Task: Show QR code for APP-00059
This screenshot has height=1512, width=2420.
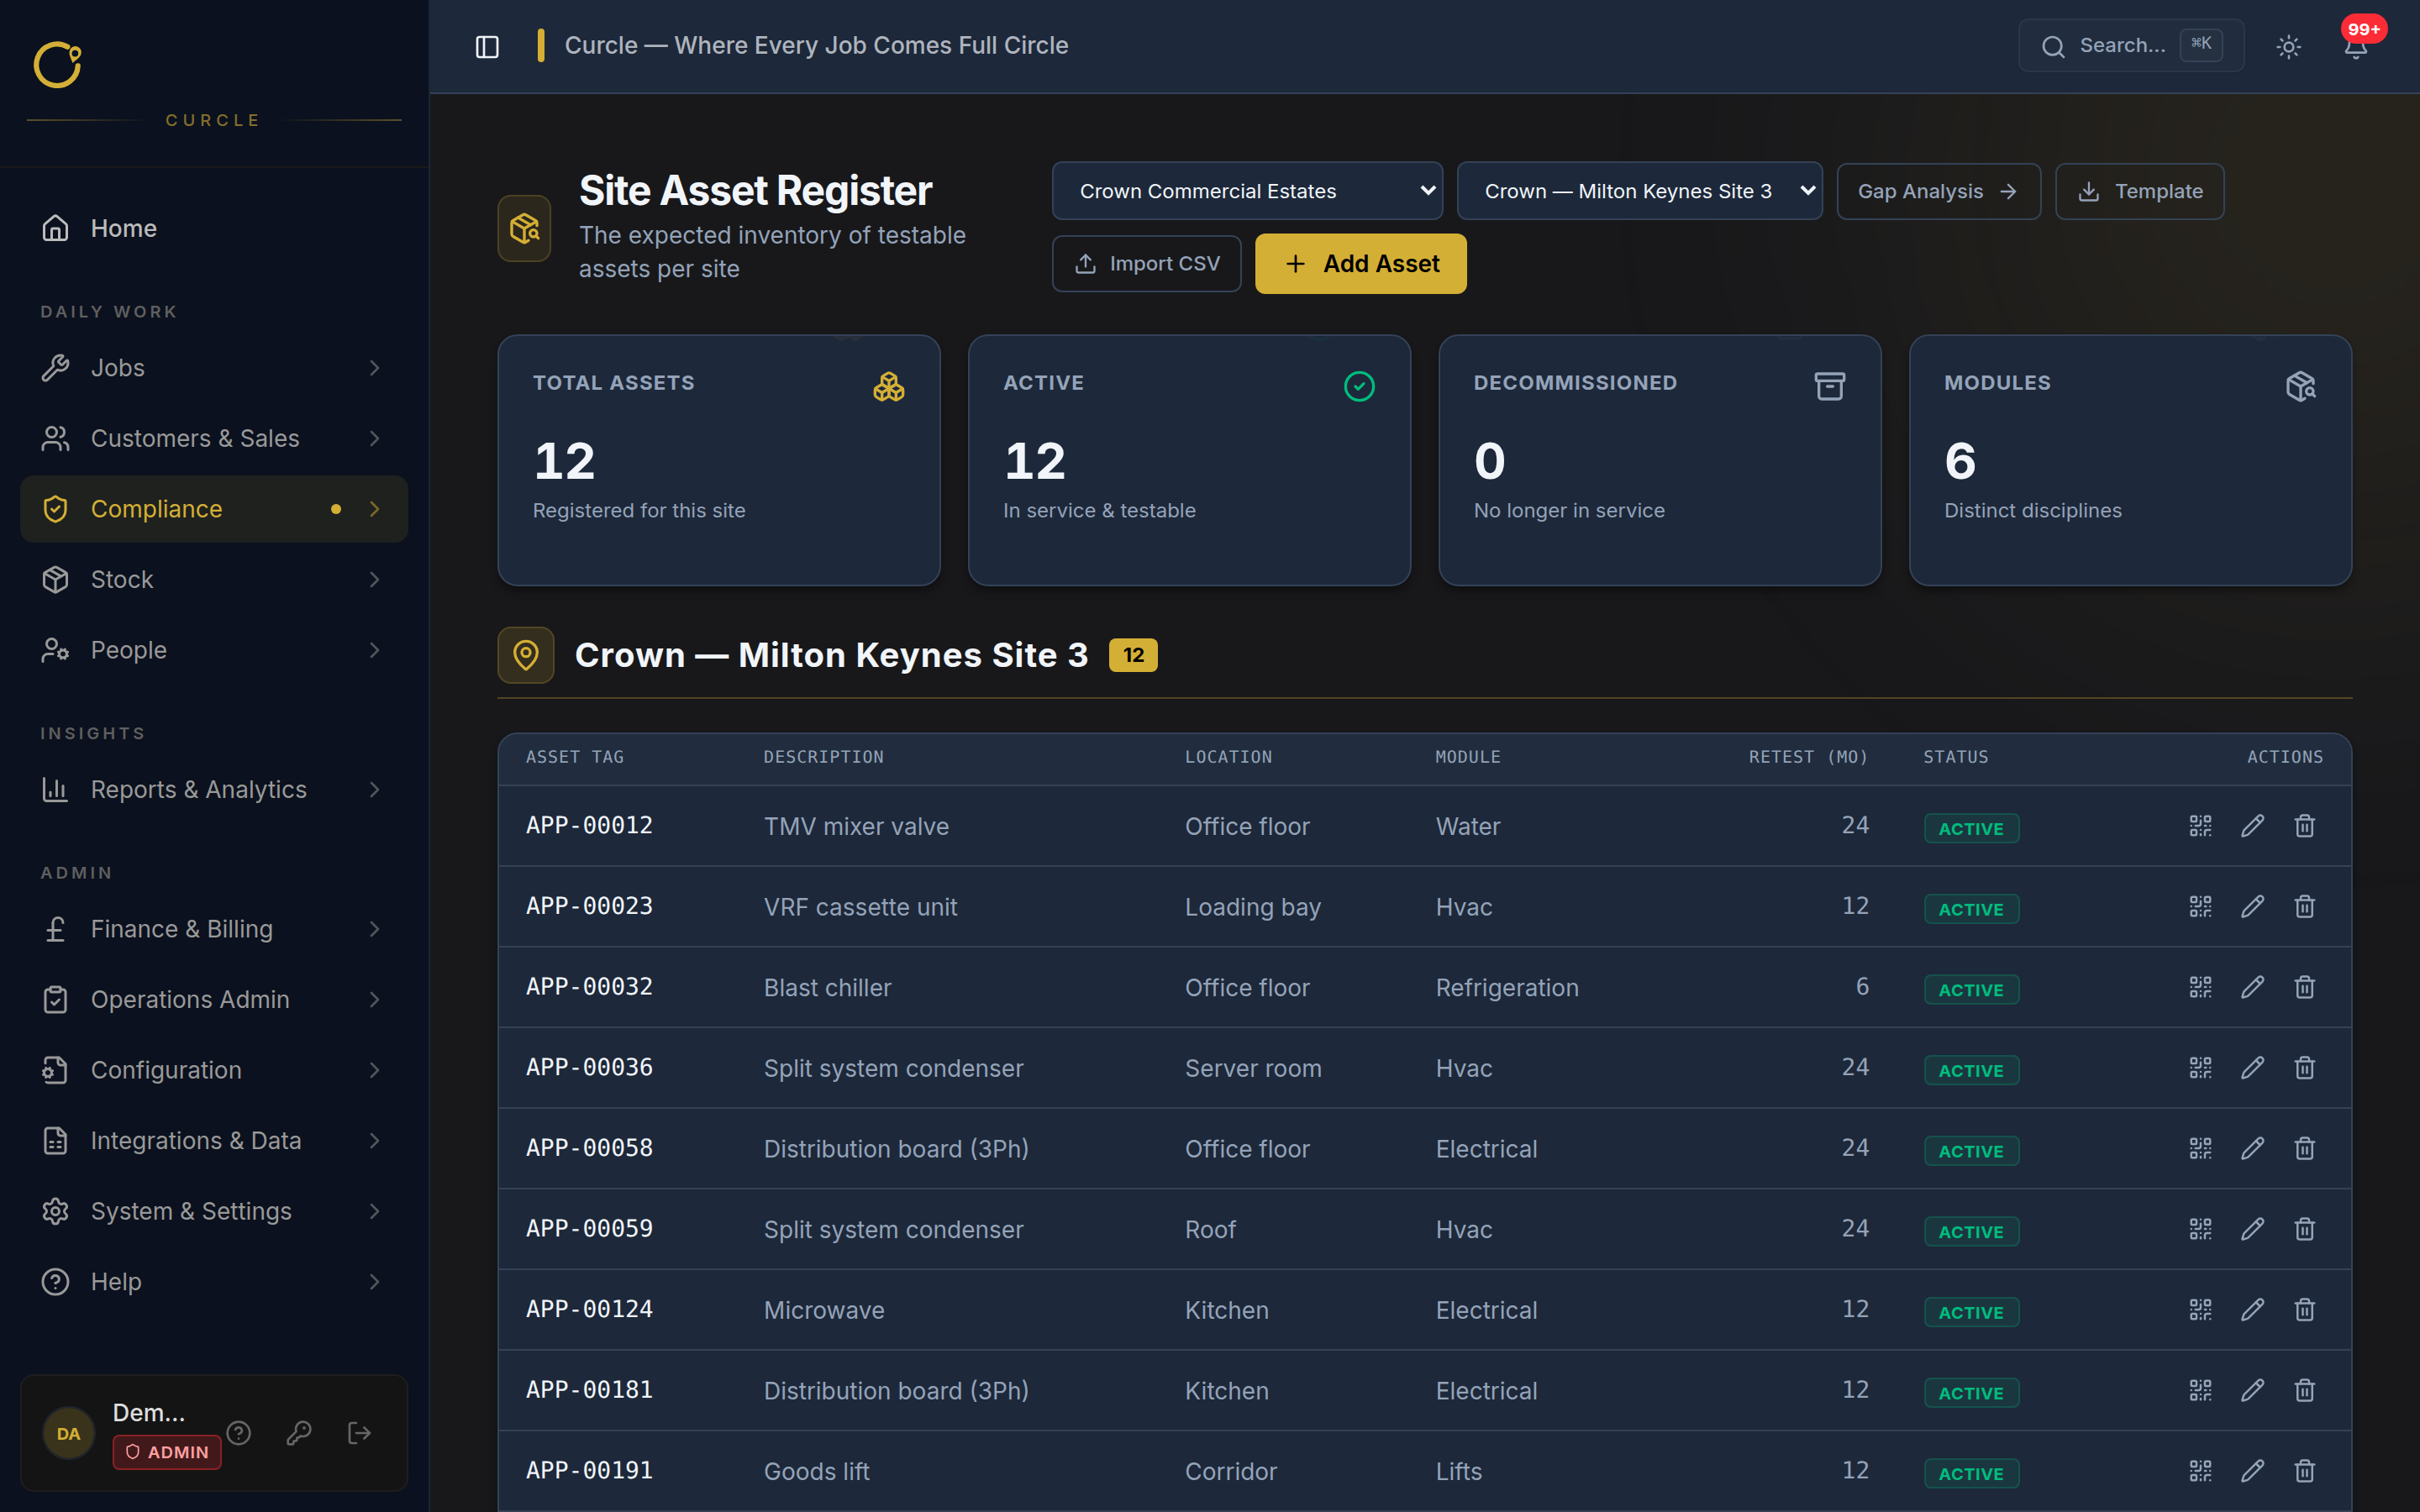Action: [x=2200, y=1229]
